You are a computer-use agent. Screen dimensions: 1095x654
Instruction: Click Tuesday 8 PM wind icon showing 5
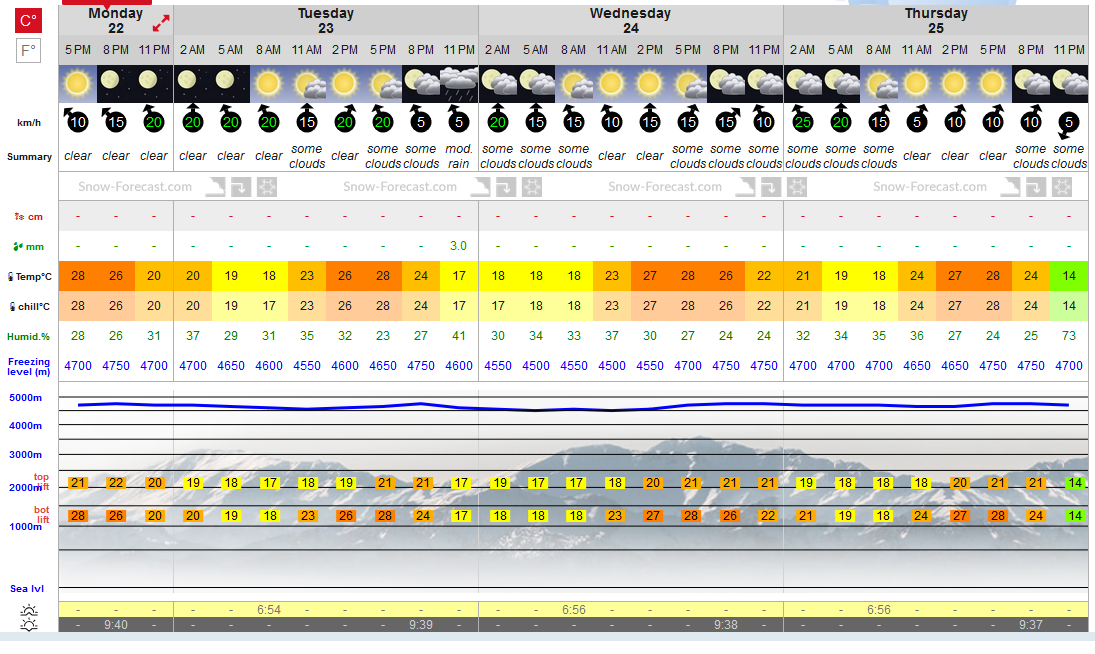[421, 121]
